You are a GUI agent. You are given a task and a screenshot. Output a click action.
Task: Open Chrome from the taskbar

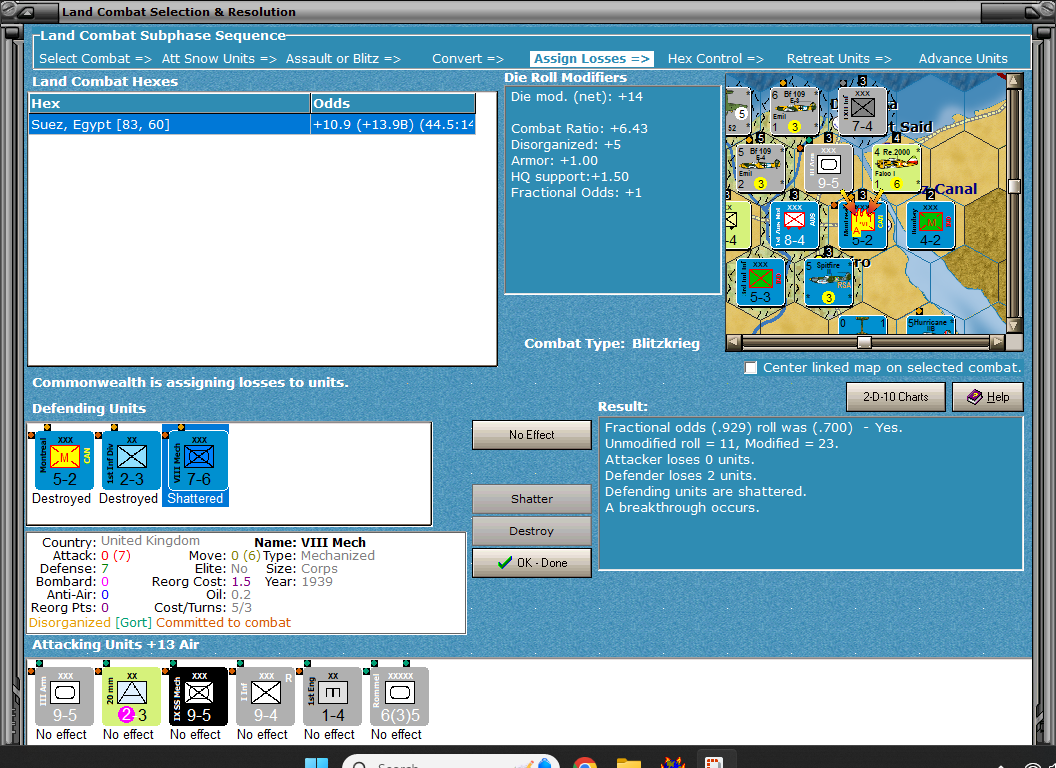point(584,761)
